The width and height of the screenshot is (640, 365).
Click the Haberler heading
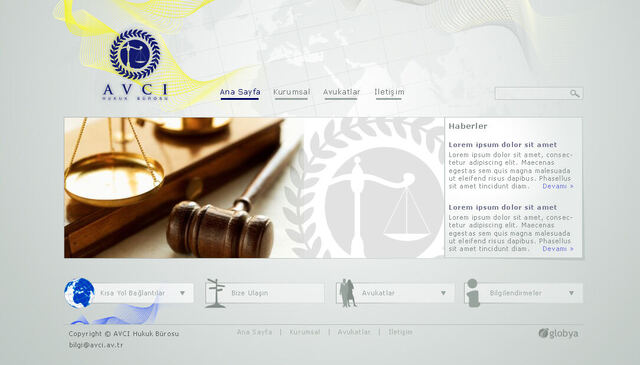click(x=468, y=126)
